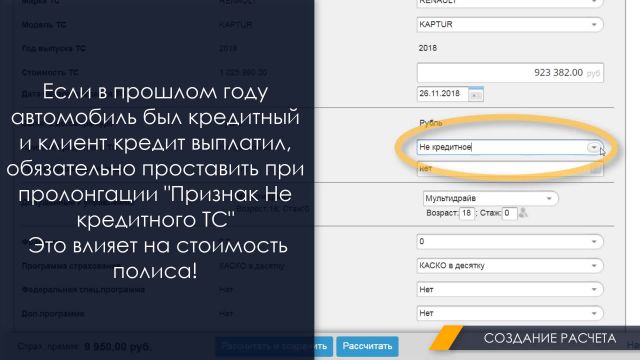Screen dimensions: 640x360
Task: Open the calendar picker icon next to date
Action: pos(476,95)
